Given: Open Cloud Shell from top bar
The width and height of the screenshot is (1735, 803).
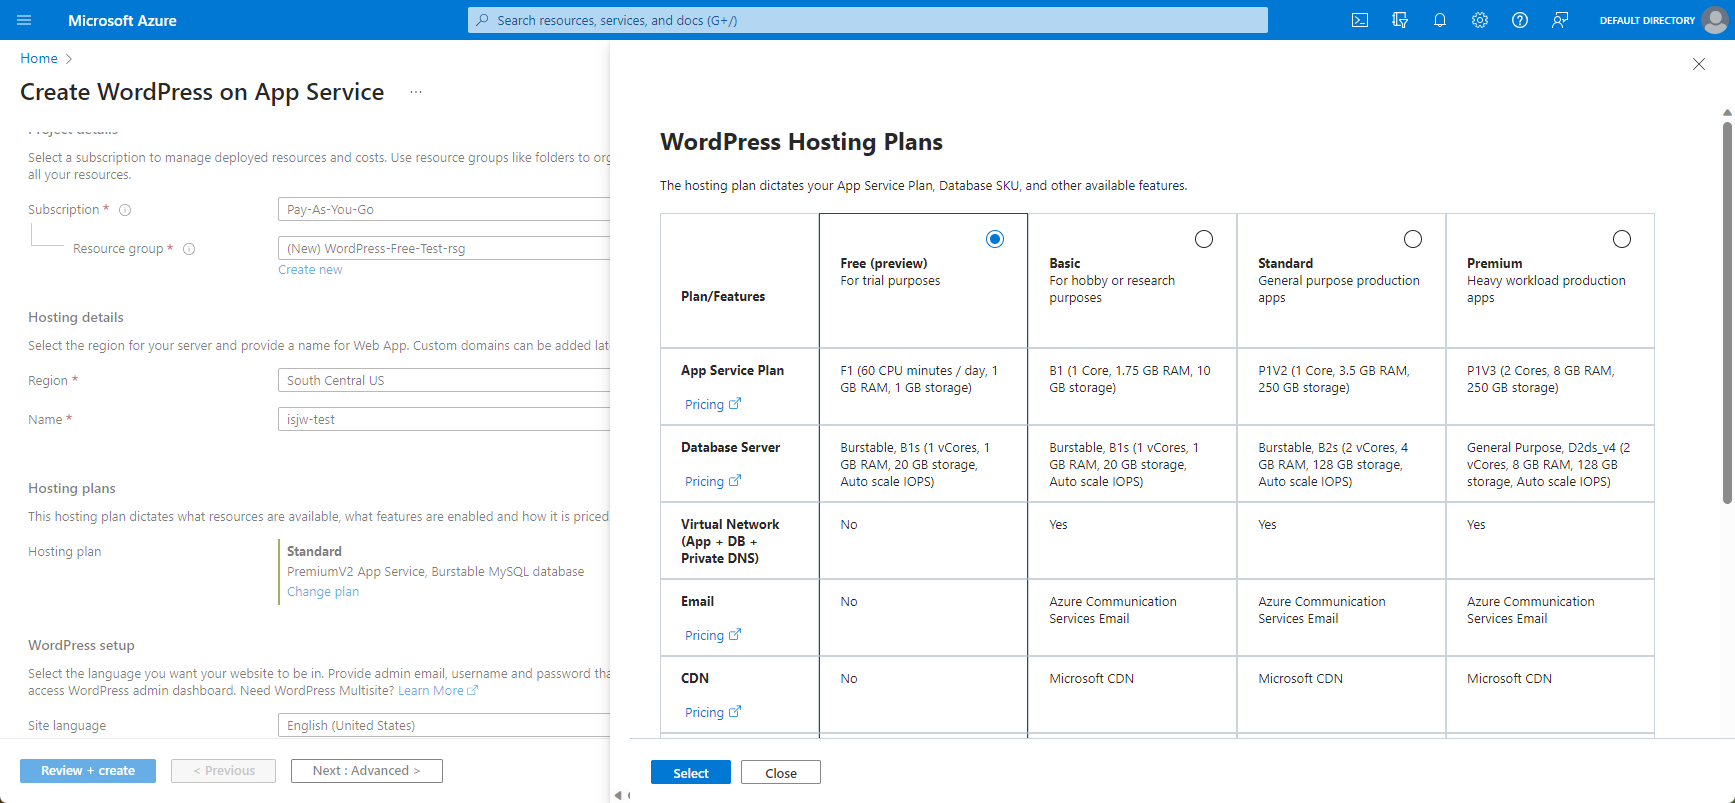Looking at the screenshot, I should [x=1360, y=20].
